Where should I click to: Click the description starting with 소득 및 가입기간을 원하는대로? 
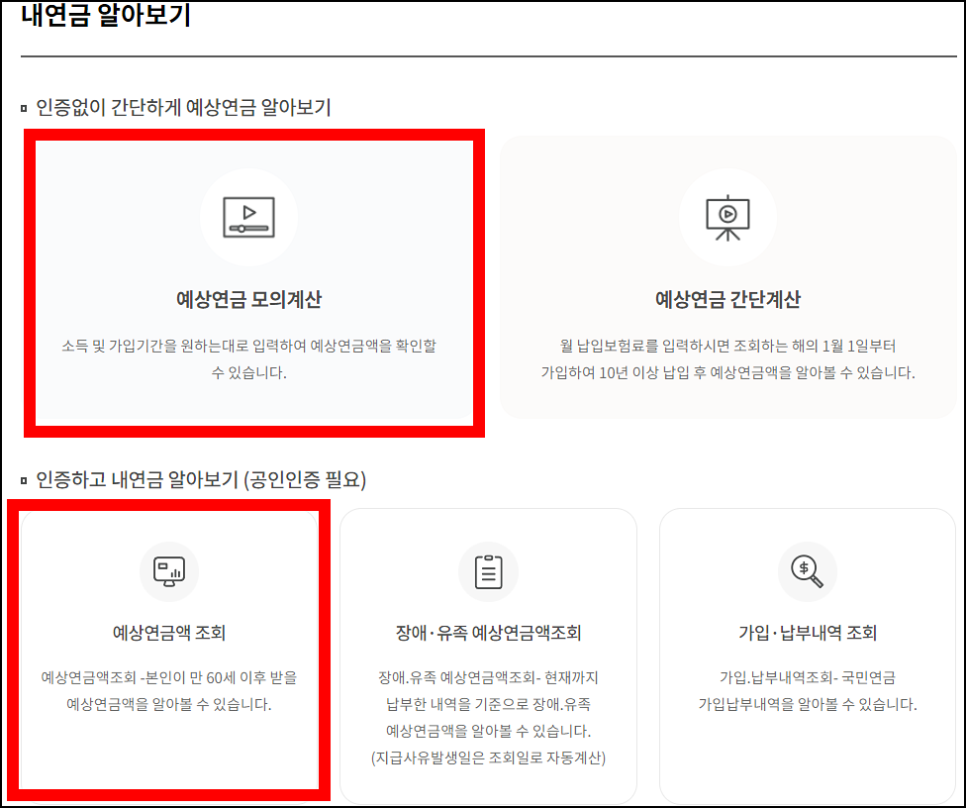(x=249, y=359)
